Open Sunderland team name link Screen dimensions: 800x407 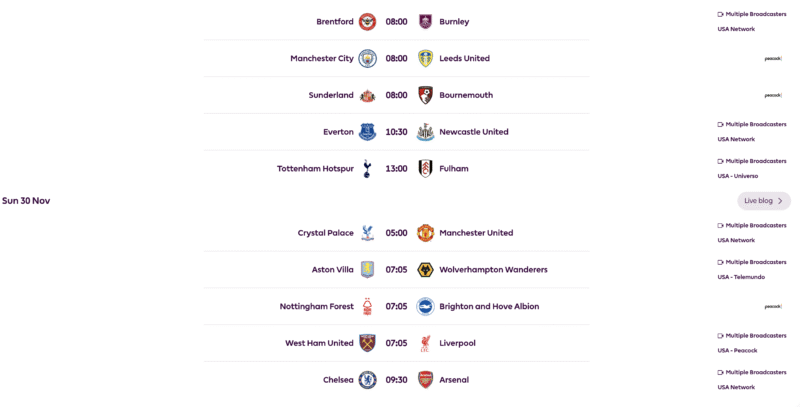tap(331, 96)
